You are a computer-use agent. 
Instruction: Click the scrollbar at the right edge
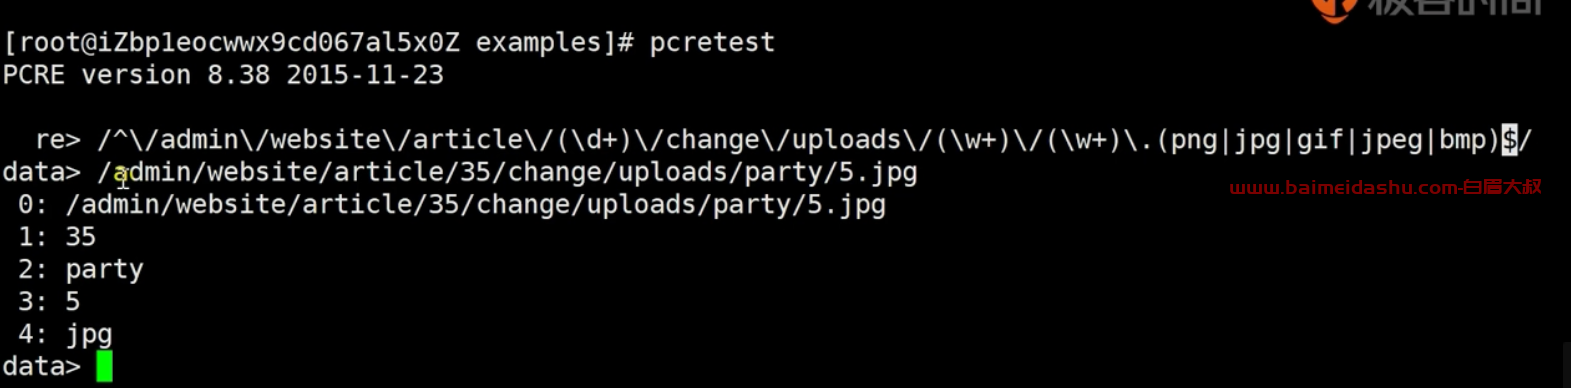pyautogui.click(x=1566, y=365)
